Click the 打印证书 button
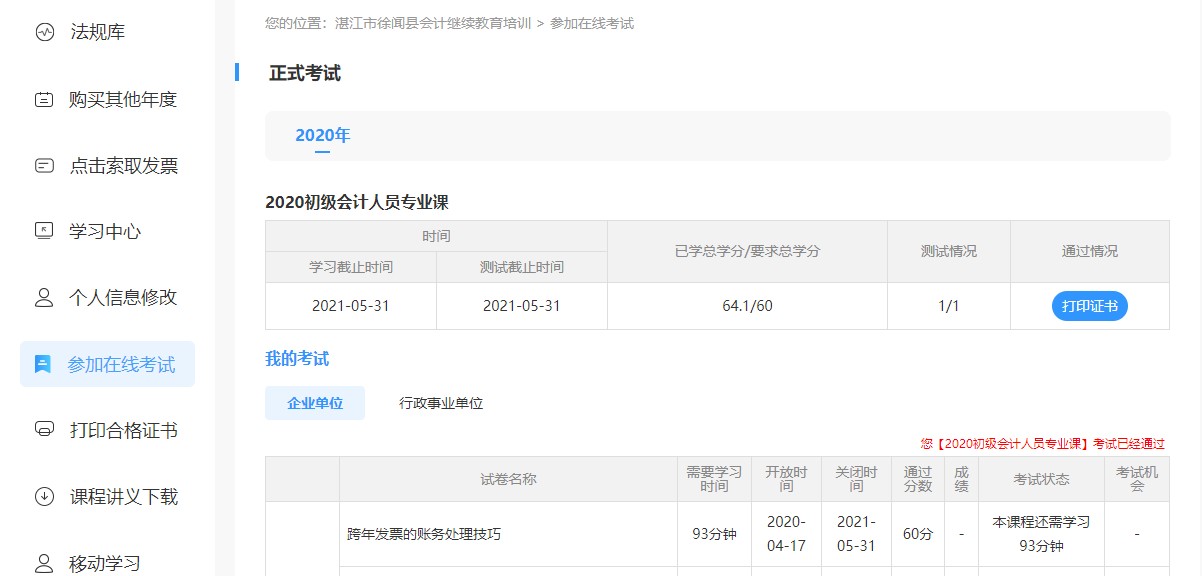This screenshot has width=1202, height=576. pyautogui.click(x=1089, y=306)
